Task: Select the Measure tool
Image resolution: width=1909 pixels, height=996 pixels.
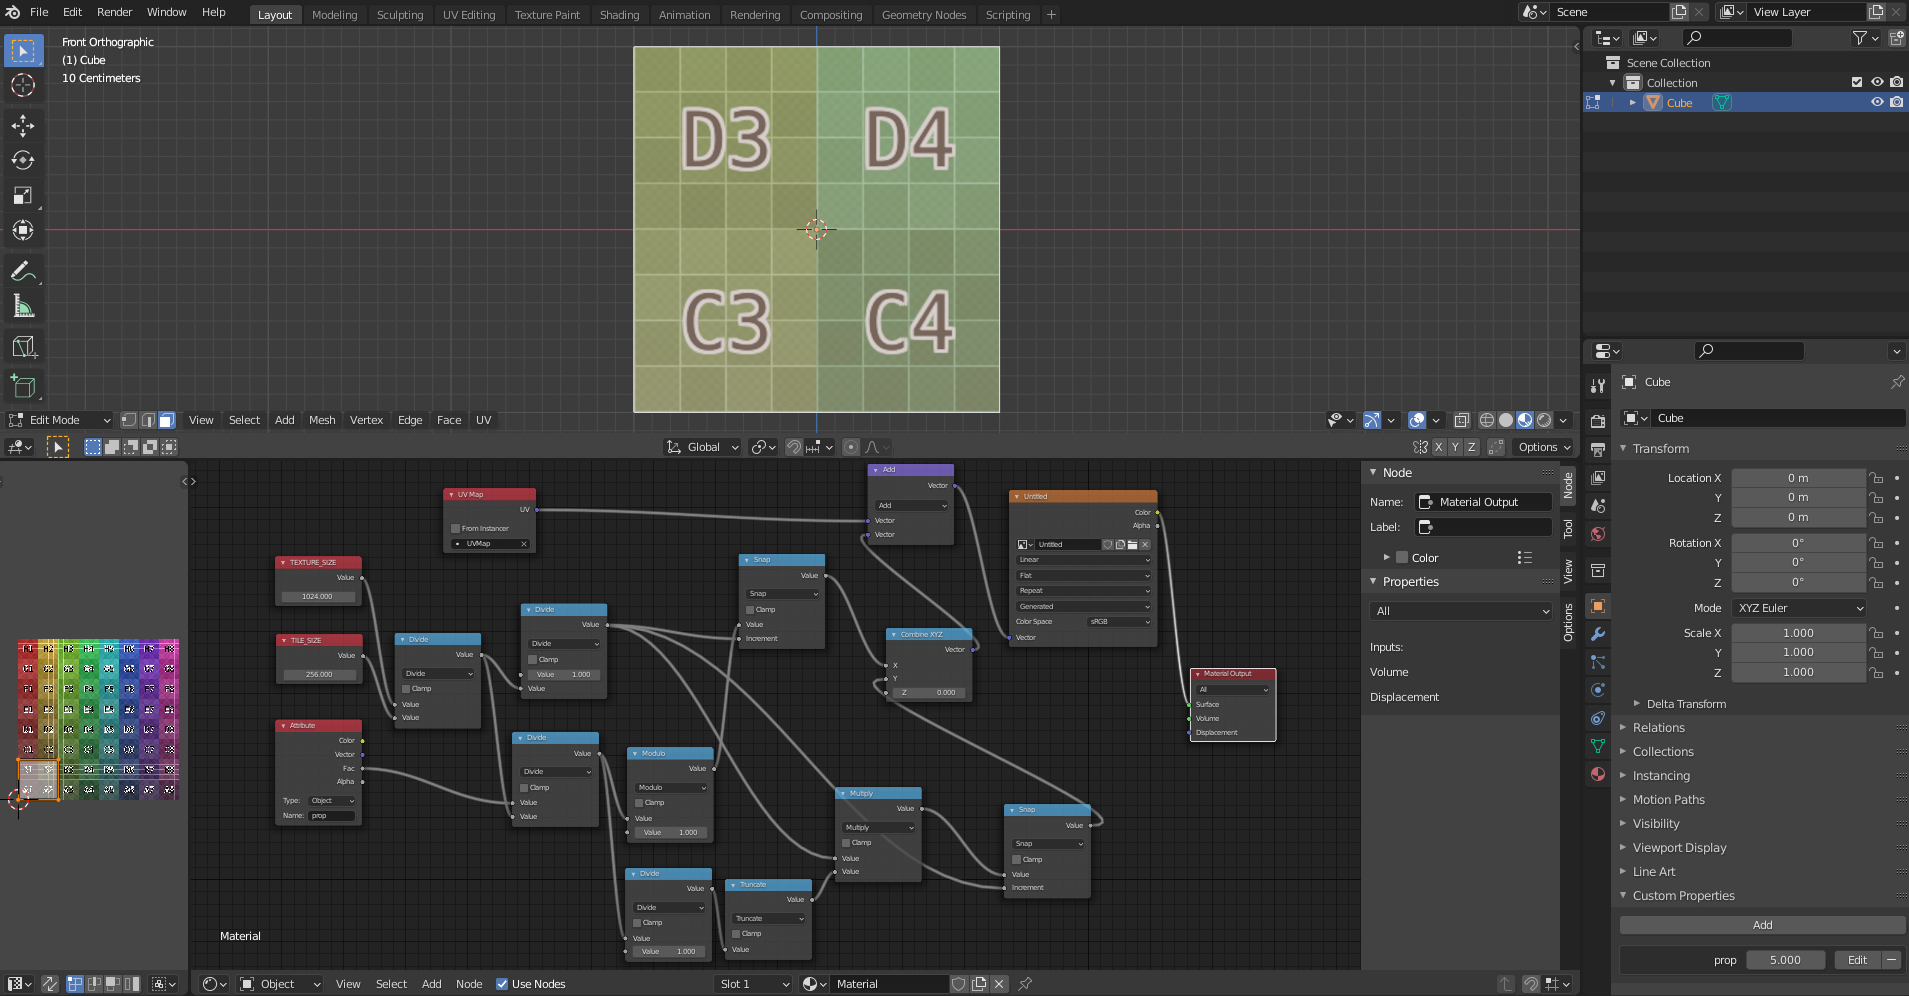Action: 23,306
